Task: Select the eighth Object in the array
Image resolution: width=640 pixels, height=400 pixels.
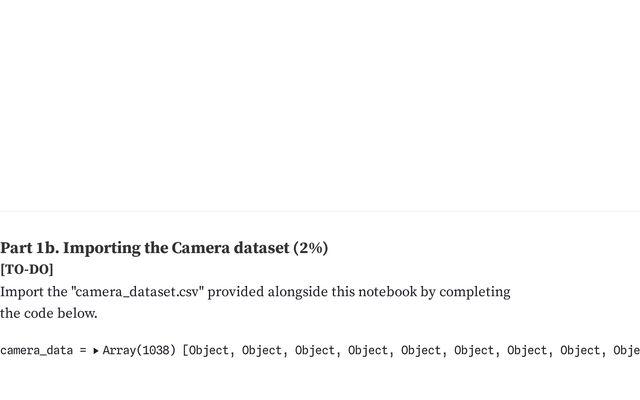Action: click(580, 351)
